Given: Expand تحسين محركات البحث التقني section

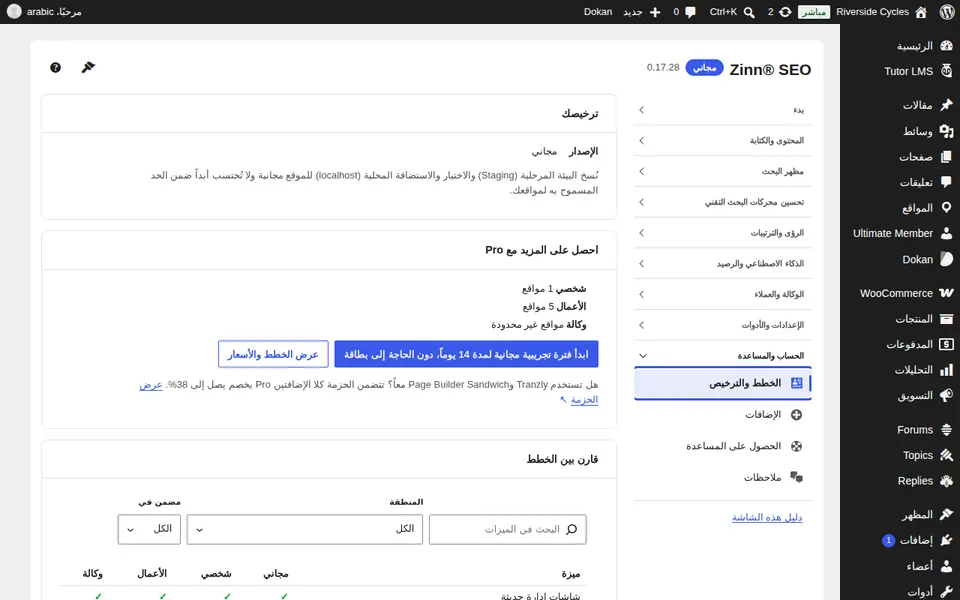Looking at the screenshot, I should [723, 202].
